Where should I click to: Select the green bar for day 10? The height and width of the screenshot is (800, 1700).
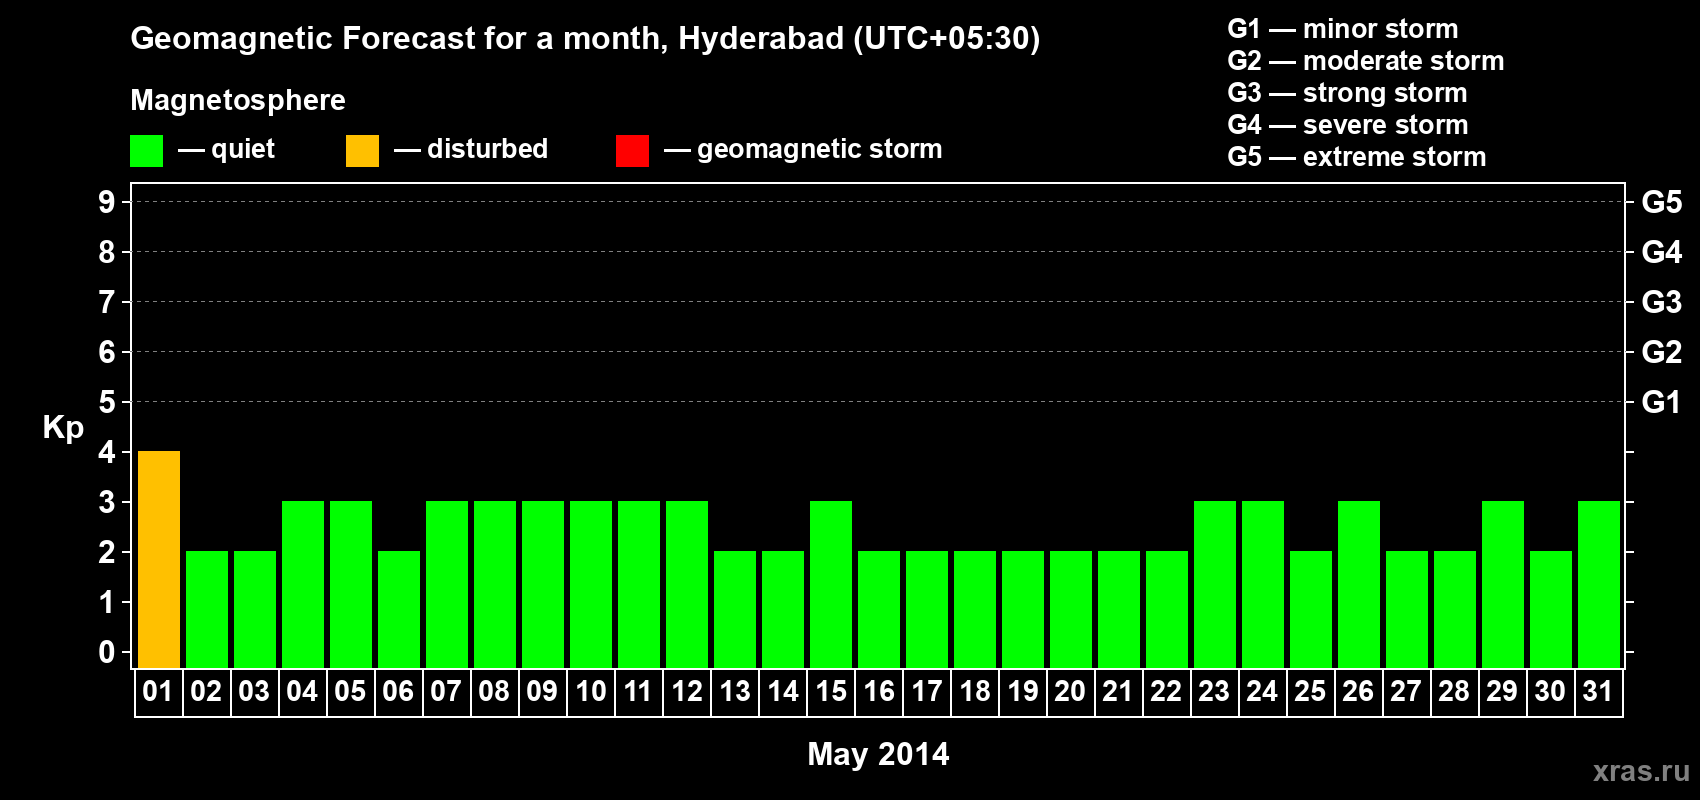[x=591, y=584]
